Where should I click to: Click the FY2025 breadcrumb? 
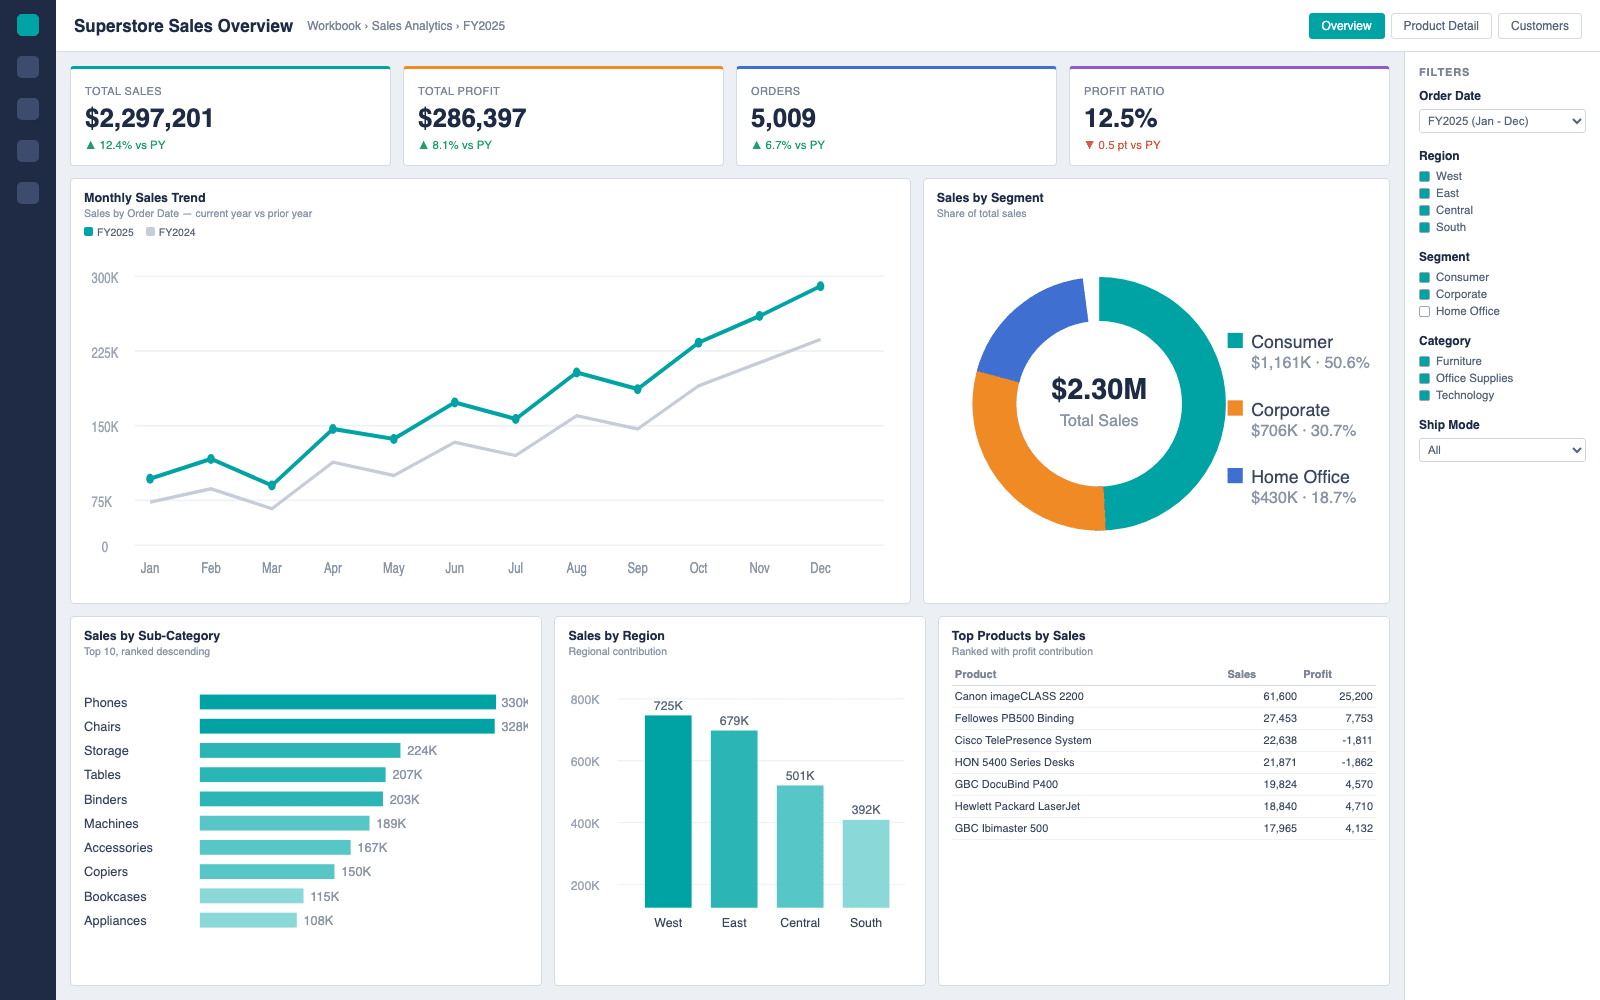coord(484,26)
